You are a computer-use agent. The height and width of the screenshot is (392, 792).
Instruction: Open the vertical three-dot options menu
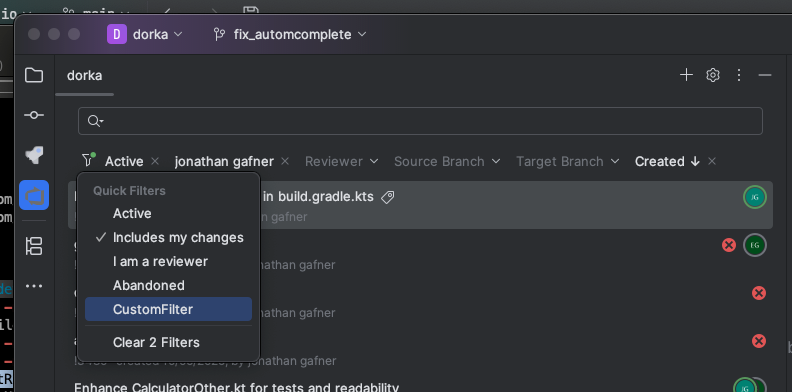click(739, 75)
